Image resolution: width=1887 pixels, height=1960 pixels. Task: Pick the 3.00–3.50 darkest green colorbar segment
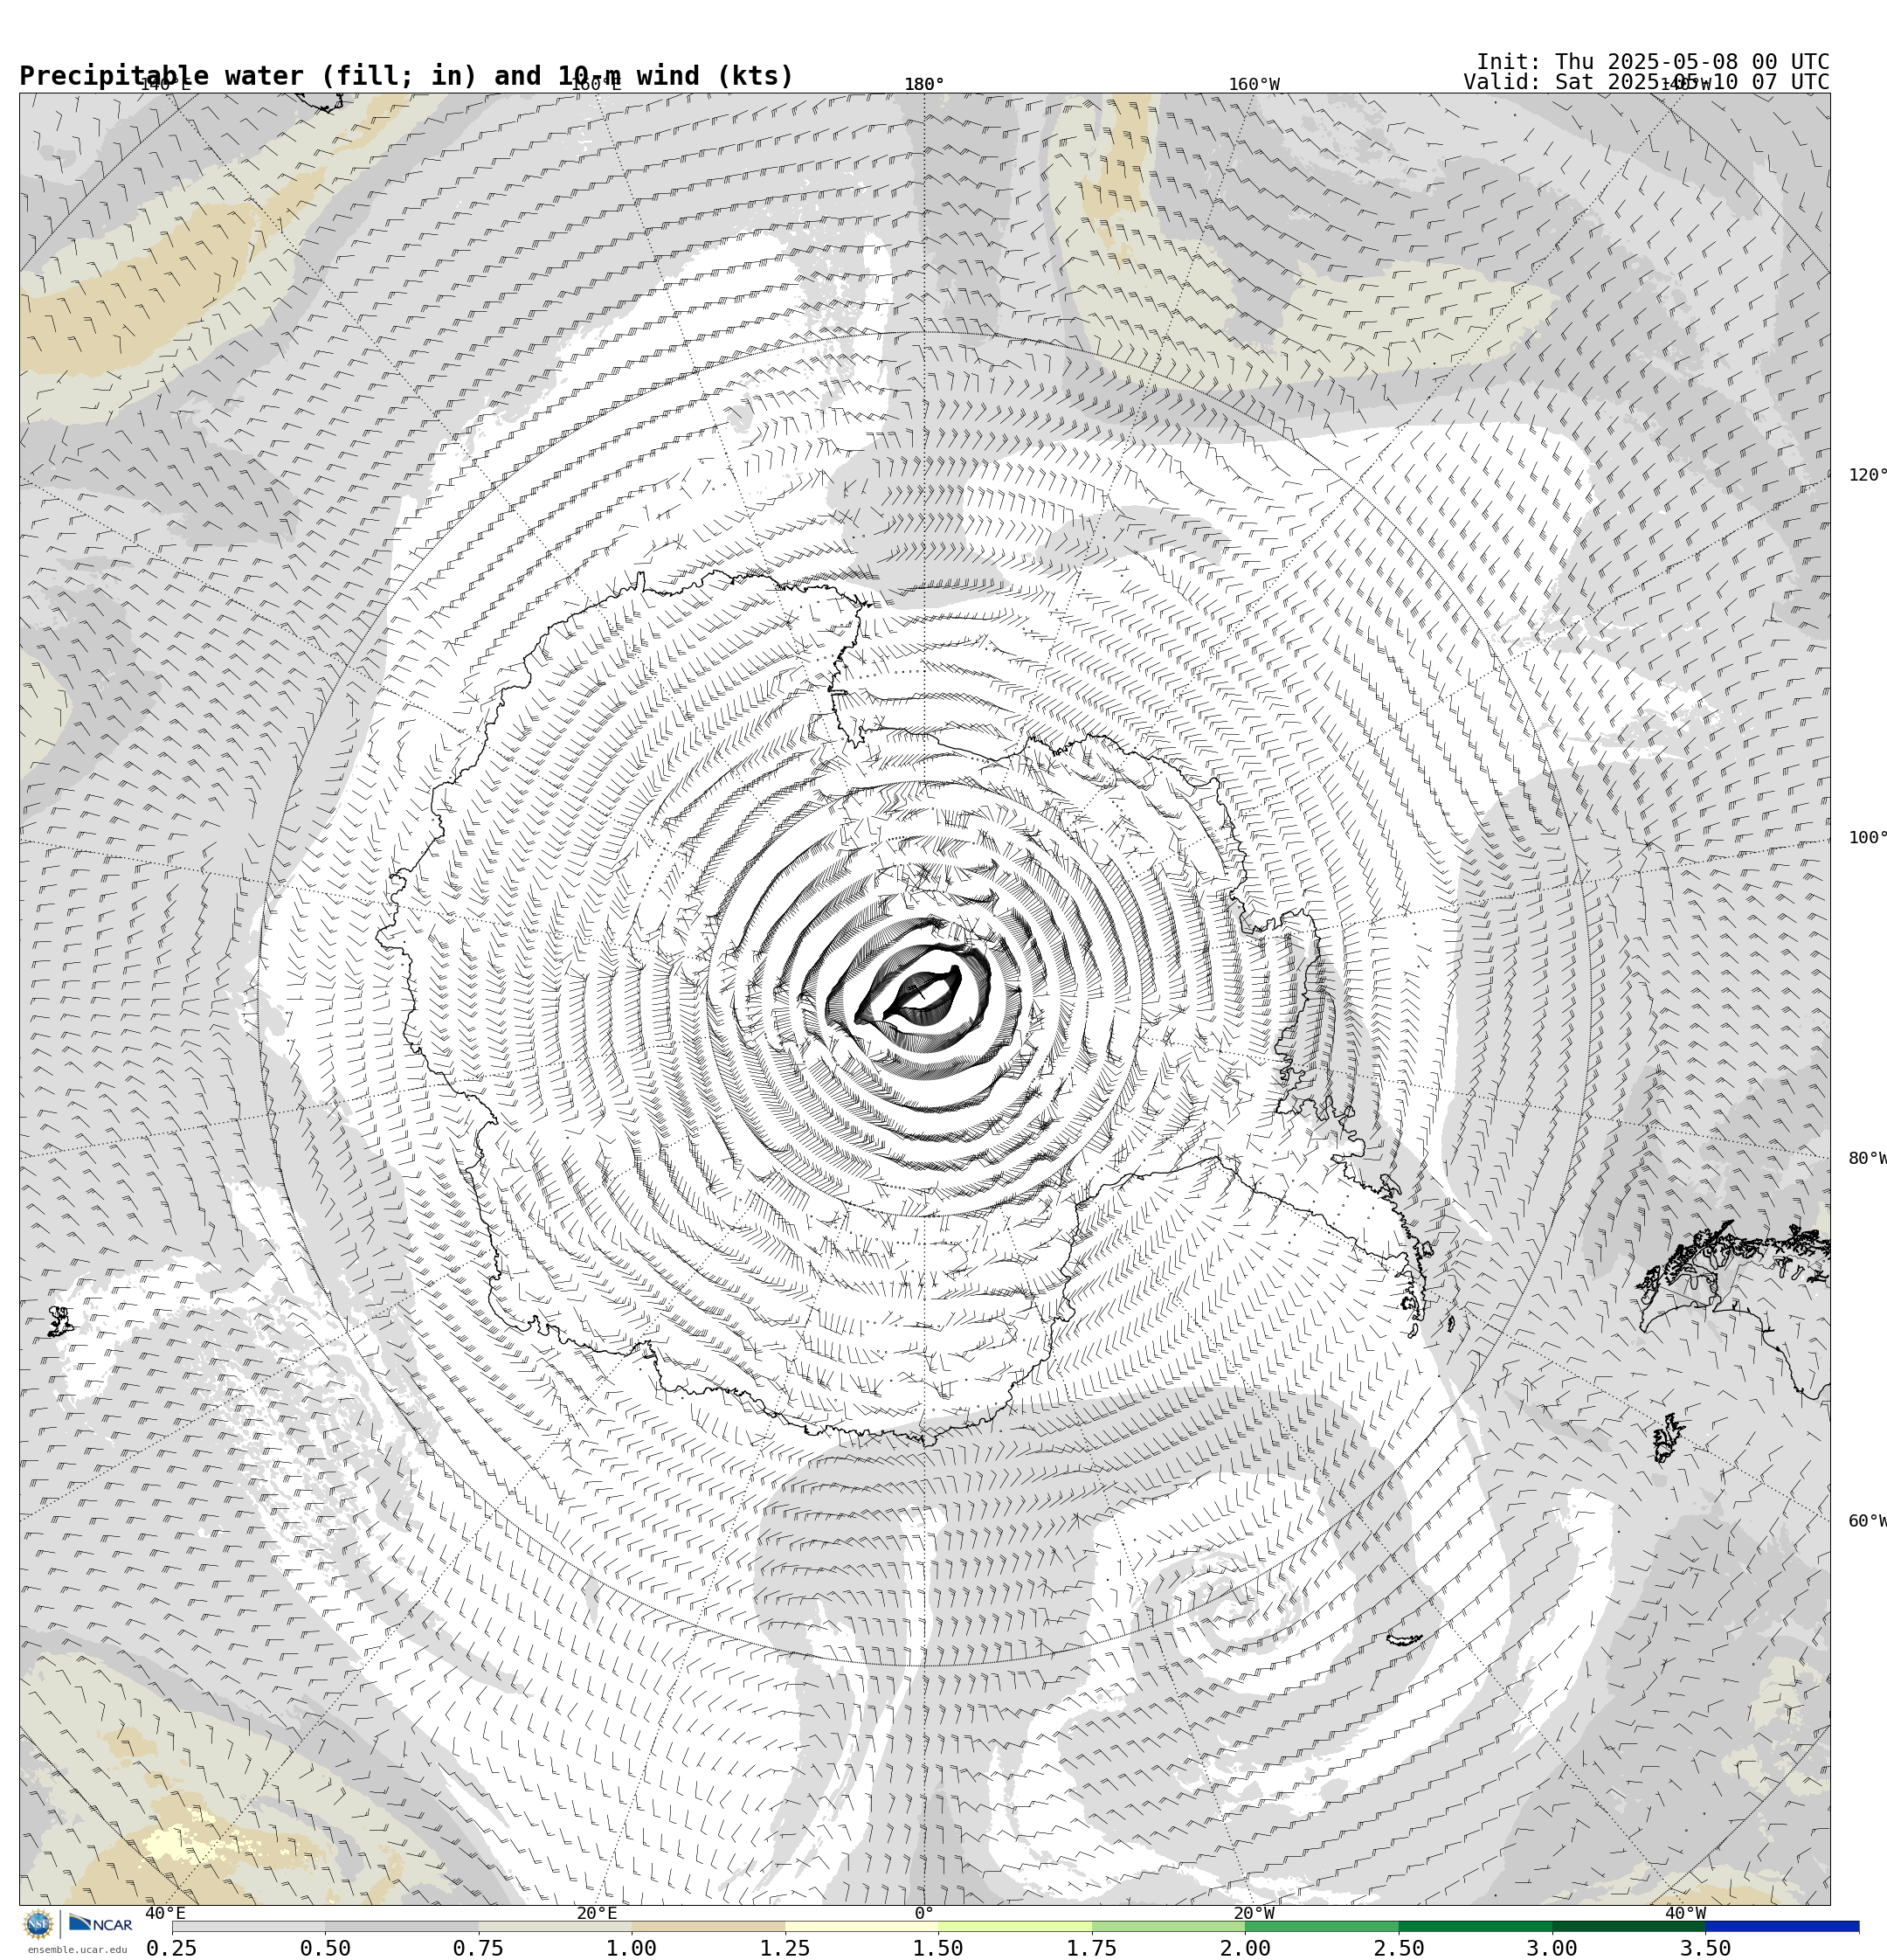pos(1629,1926)
